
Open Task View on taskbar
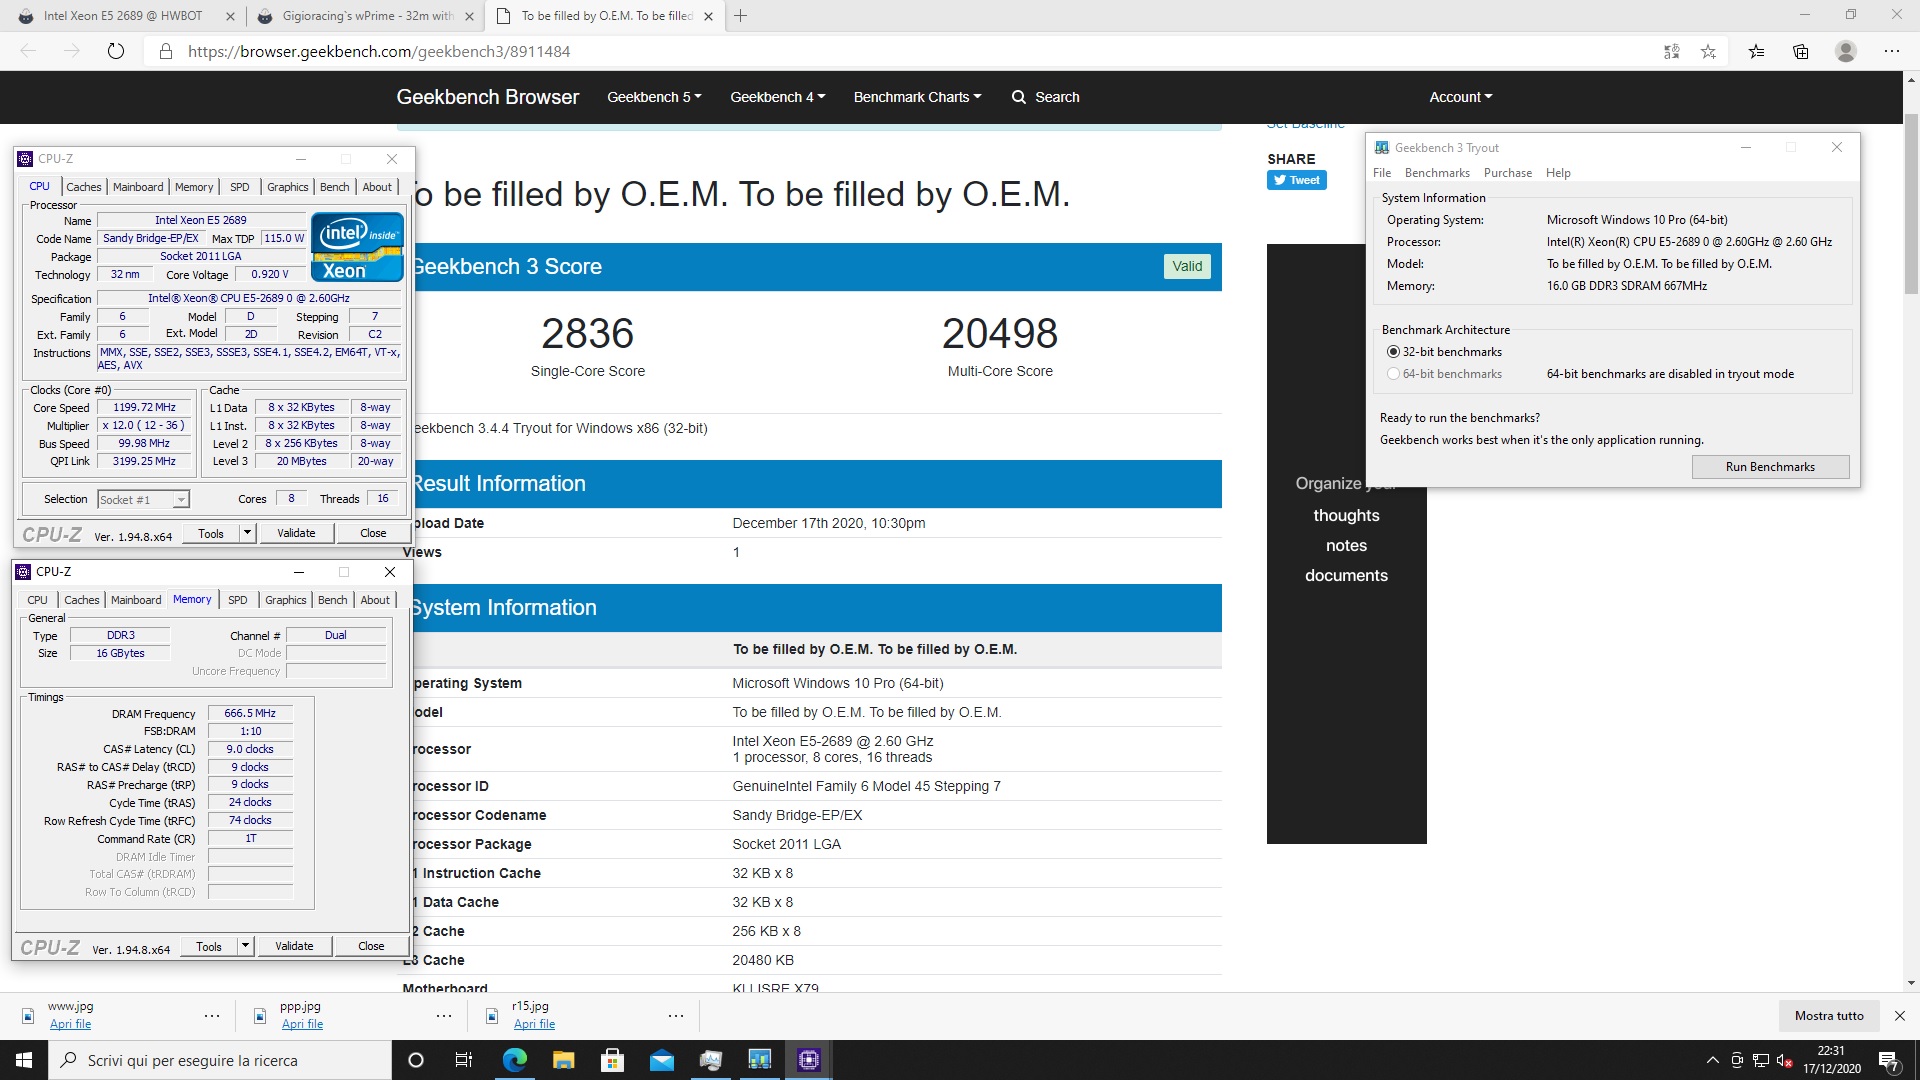click(464, 1060)
